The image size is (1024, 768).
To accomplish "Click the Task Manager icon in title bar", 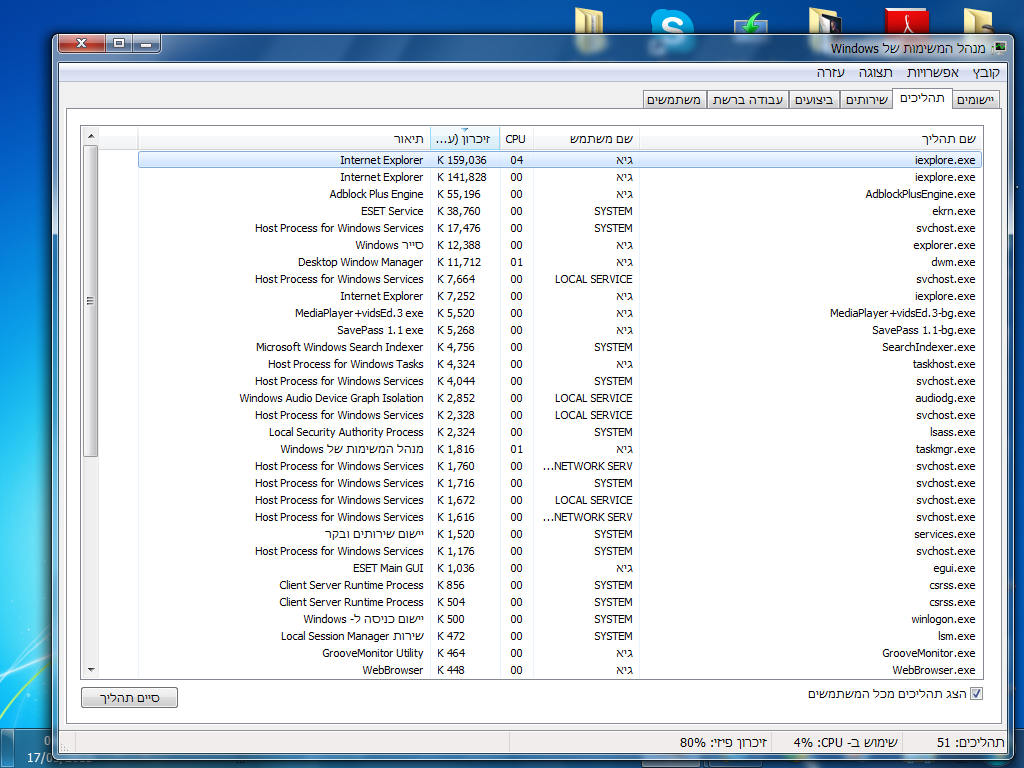I will click(x=998, y=48).
